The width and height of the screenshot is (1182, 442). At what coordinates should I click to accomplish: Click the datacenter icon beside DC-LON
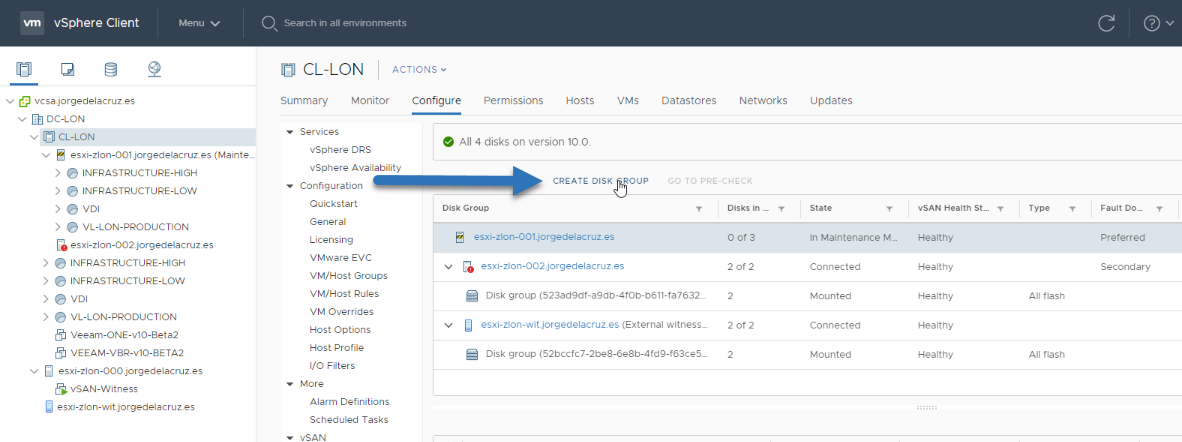[x=37, y=118]
